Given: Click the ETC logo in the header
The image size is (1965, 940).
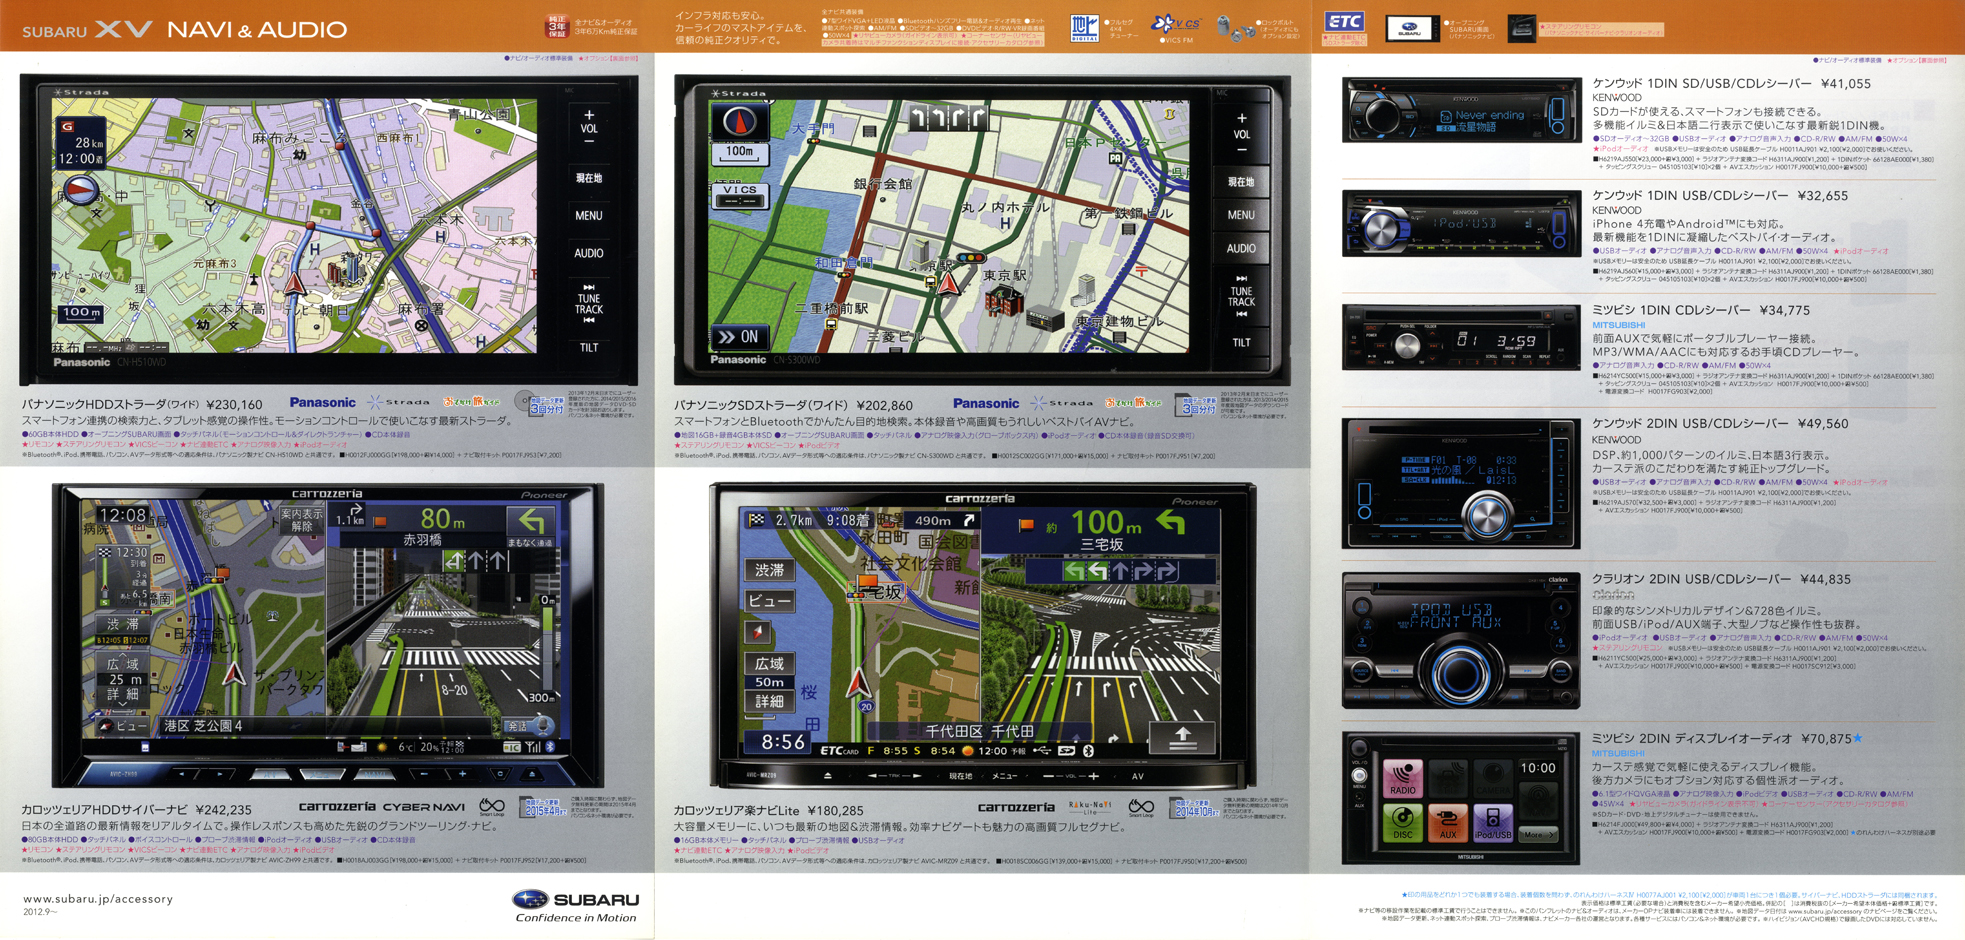Looking at the screenshot, I should [1344, 22].
